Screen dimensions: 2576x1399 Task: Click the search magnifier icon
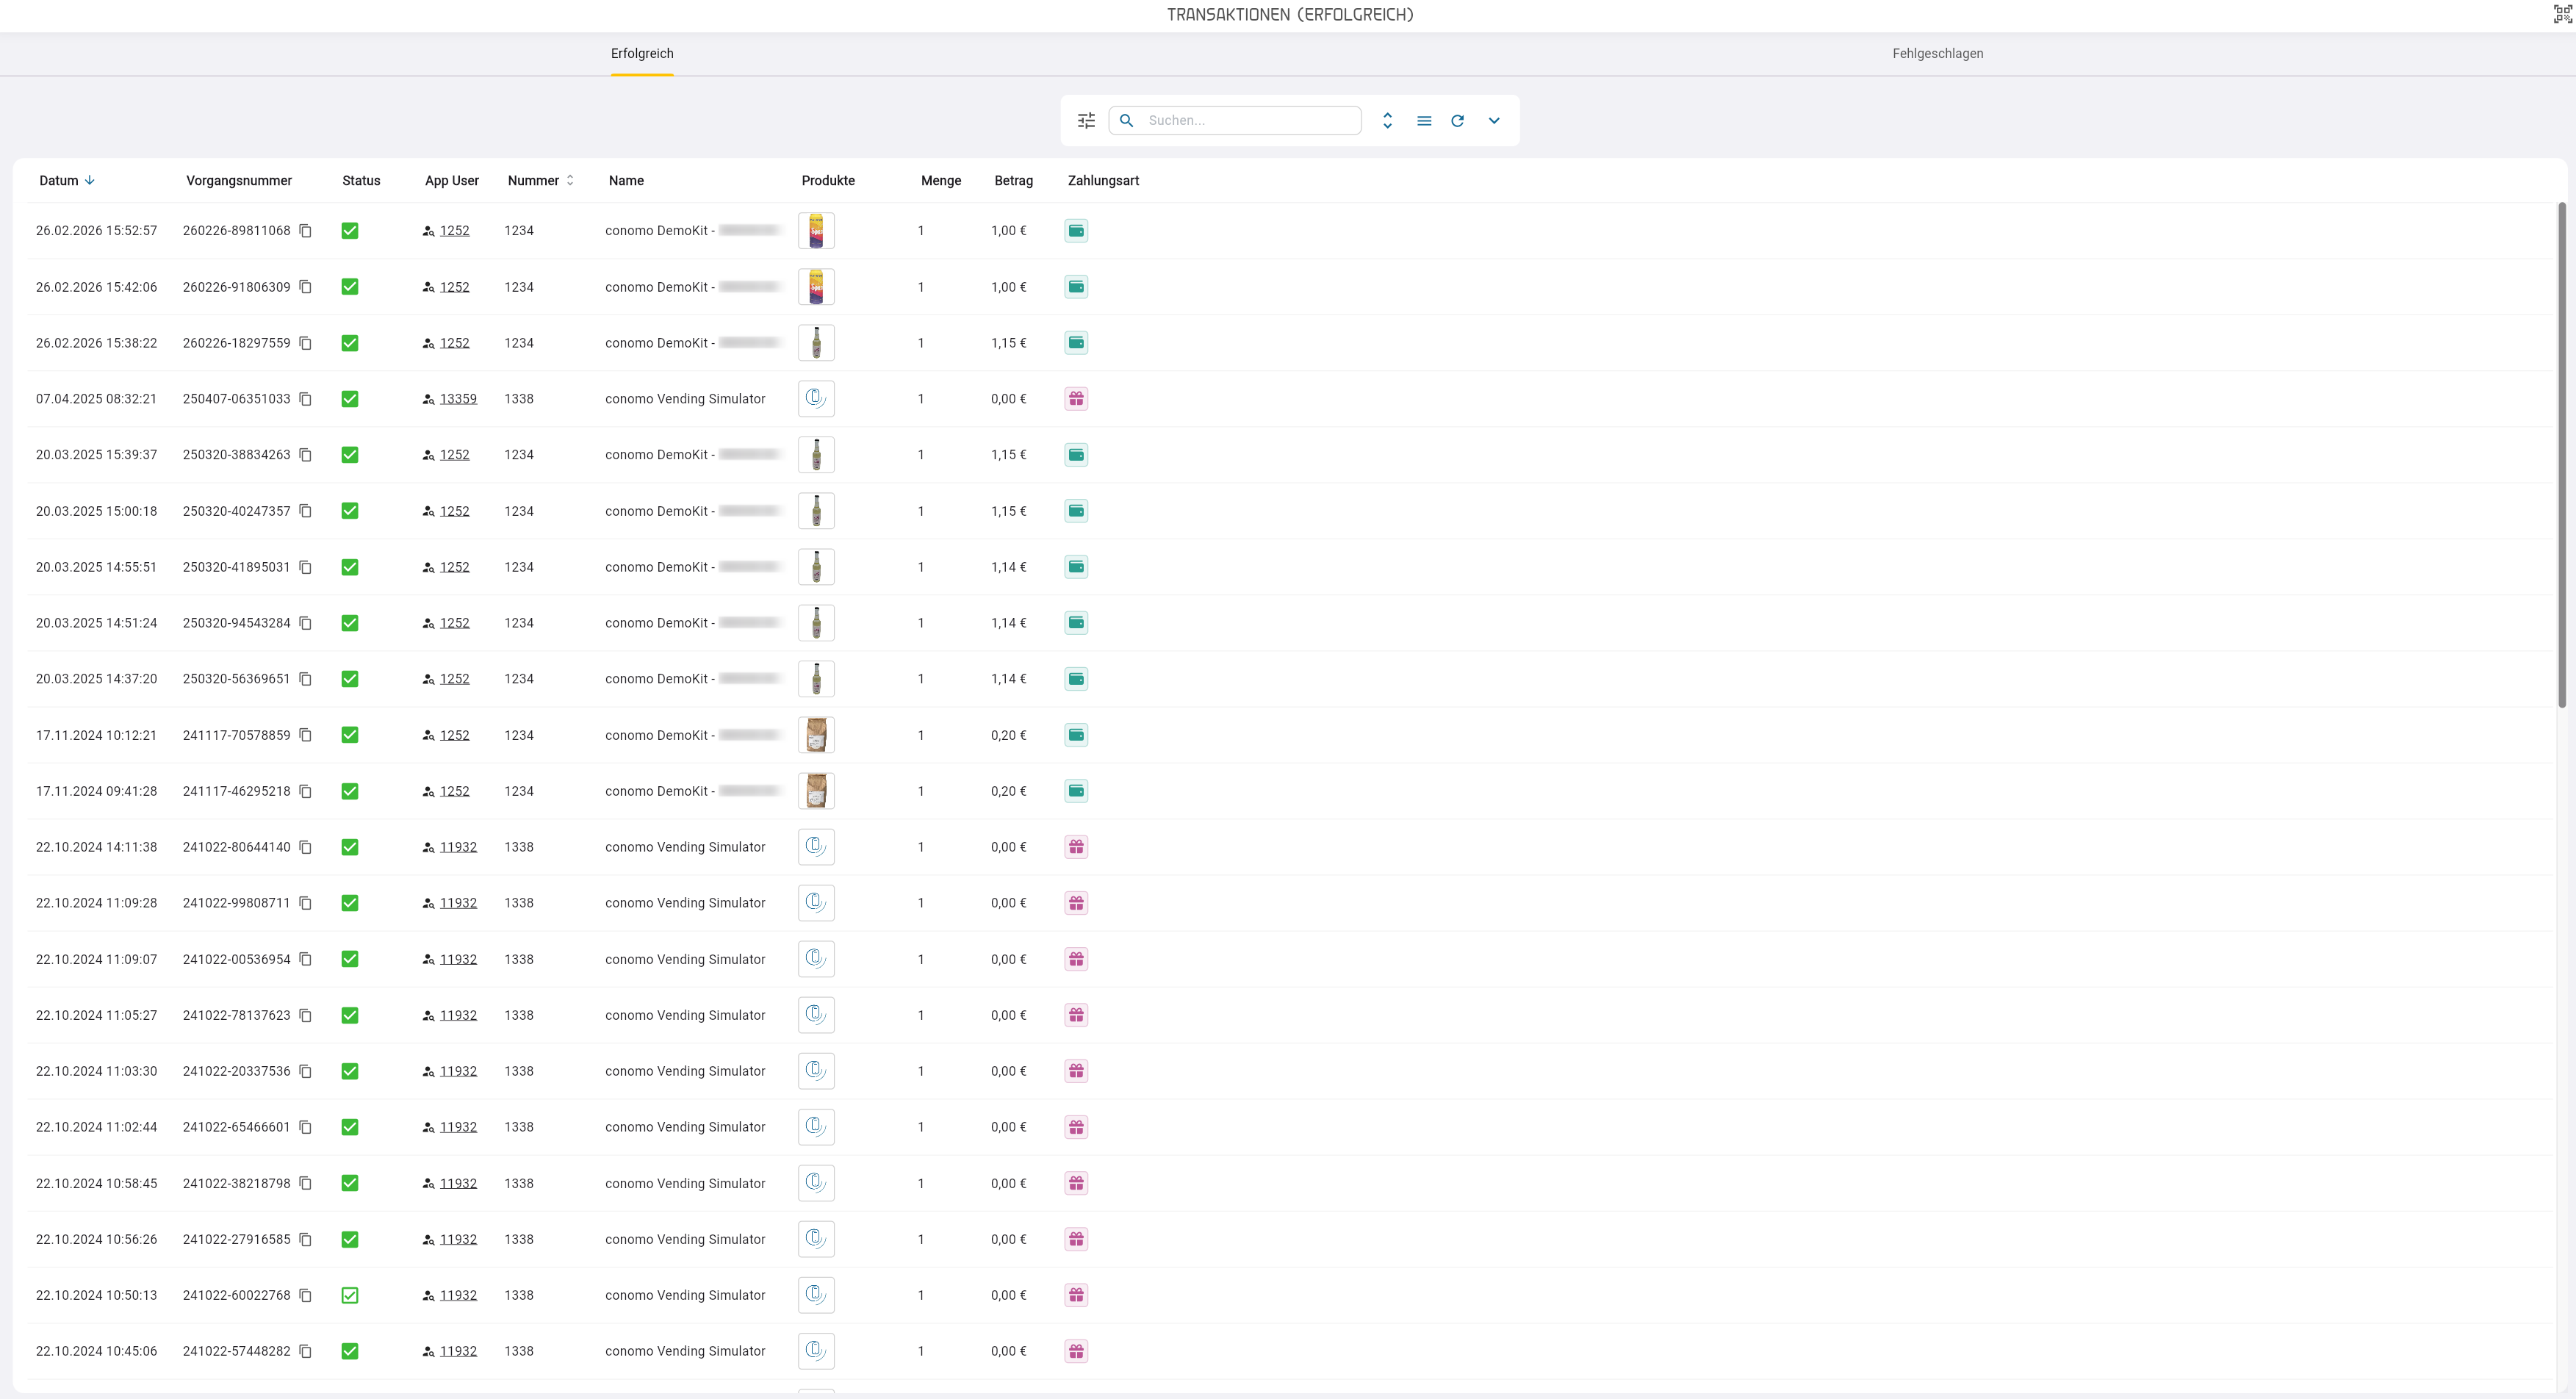[x=1126, y=121]
